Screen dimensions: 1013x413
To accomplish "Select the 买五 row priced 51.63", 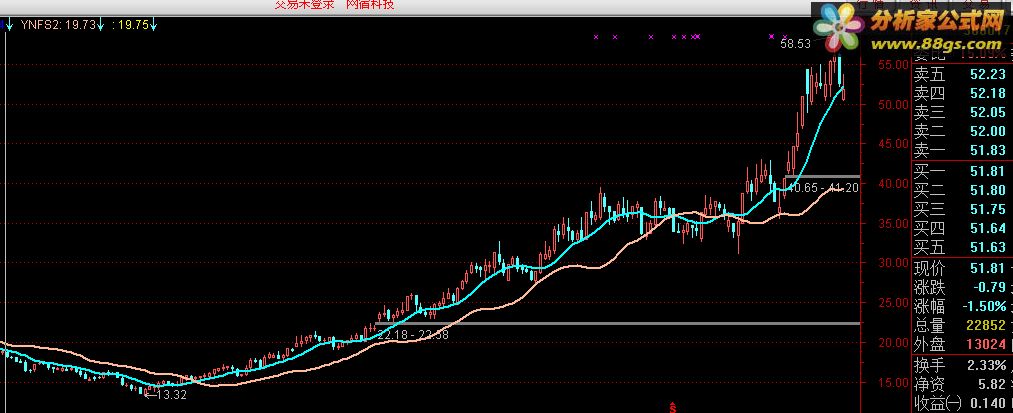I will pos(961,248).
